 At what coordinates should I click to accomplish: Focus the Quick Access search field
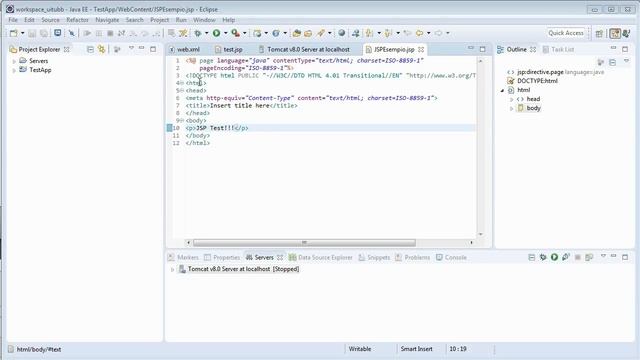pos(566,33)
